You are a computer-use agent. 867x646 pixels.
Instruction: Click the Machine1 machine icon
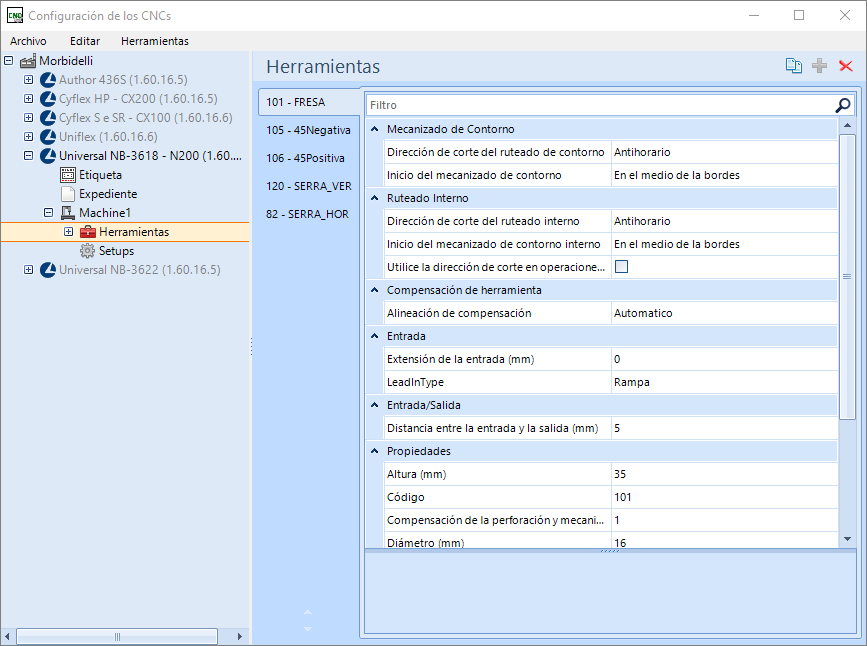coord(68,213)
